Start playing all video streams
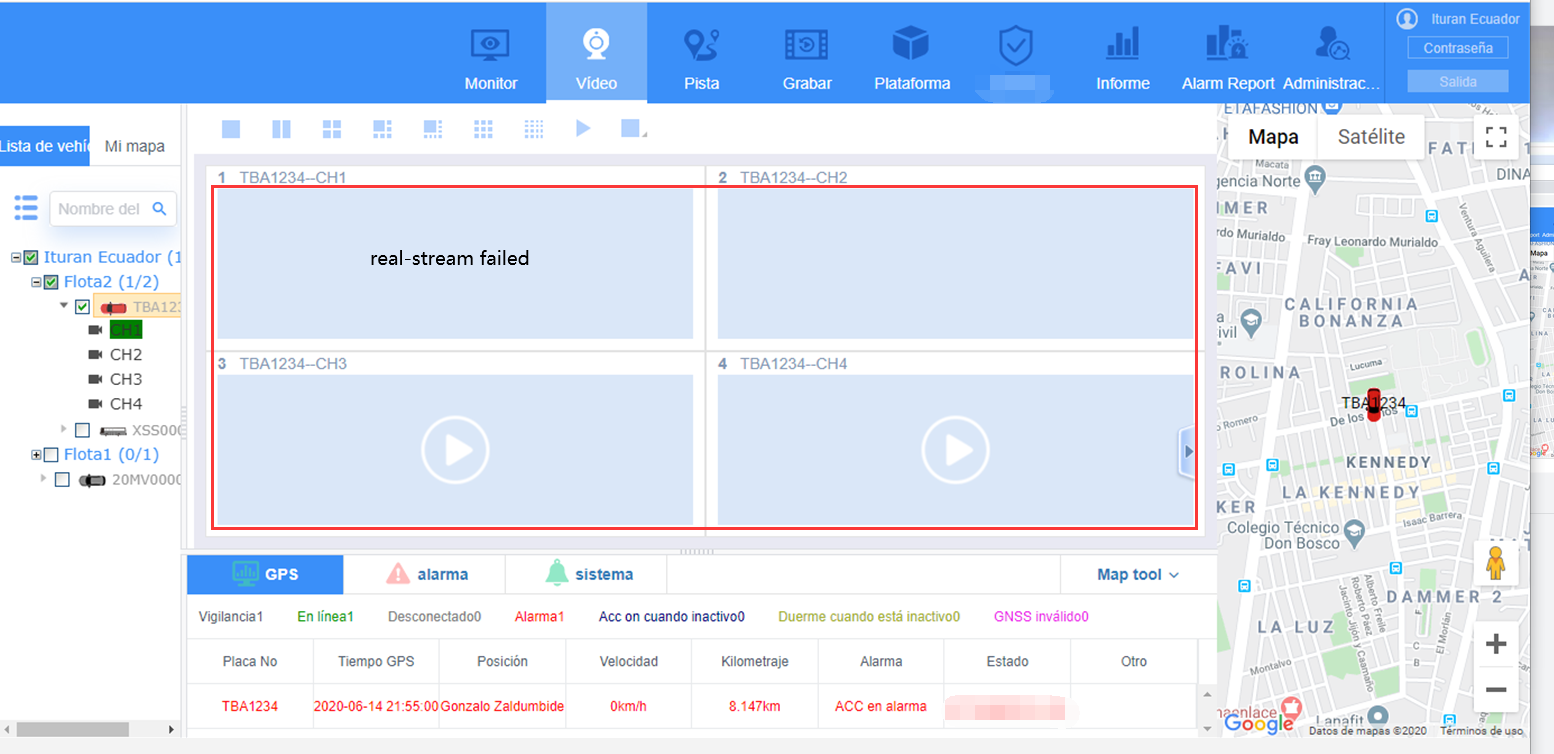 [x=584, y=128]
